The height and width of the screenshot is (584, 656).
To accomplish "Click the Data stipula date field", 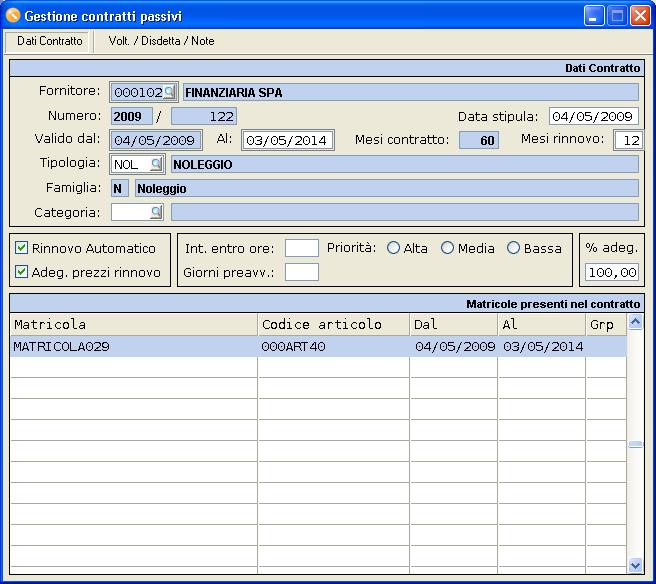I will tap(593, 116).
